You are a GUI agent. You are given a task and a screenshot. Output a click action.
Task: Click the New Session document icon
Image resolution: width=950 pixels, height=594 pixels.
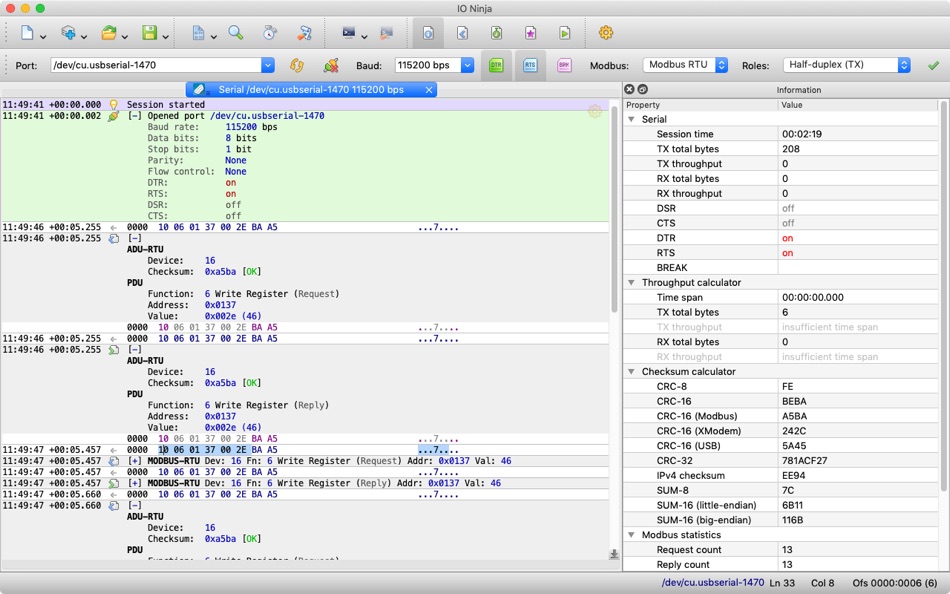[27, 33]
